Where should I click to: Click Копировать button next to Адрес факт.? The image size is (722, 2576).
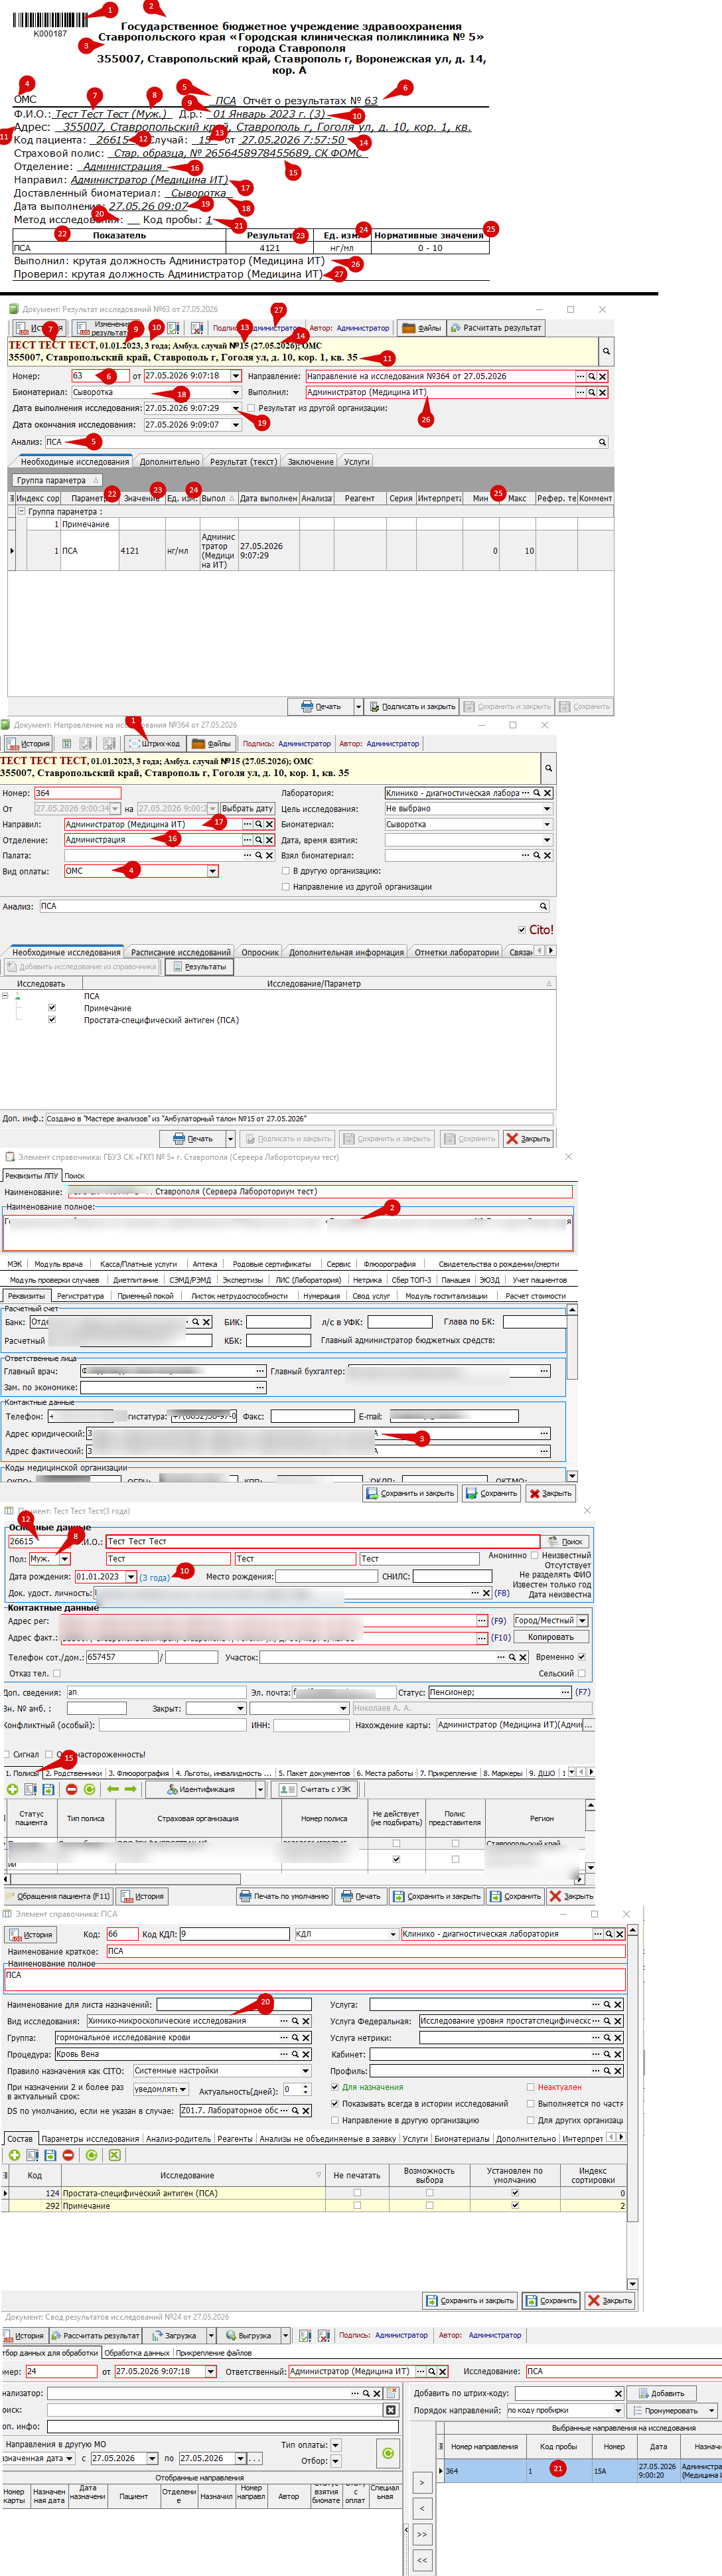(x=551, y=1638)
